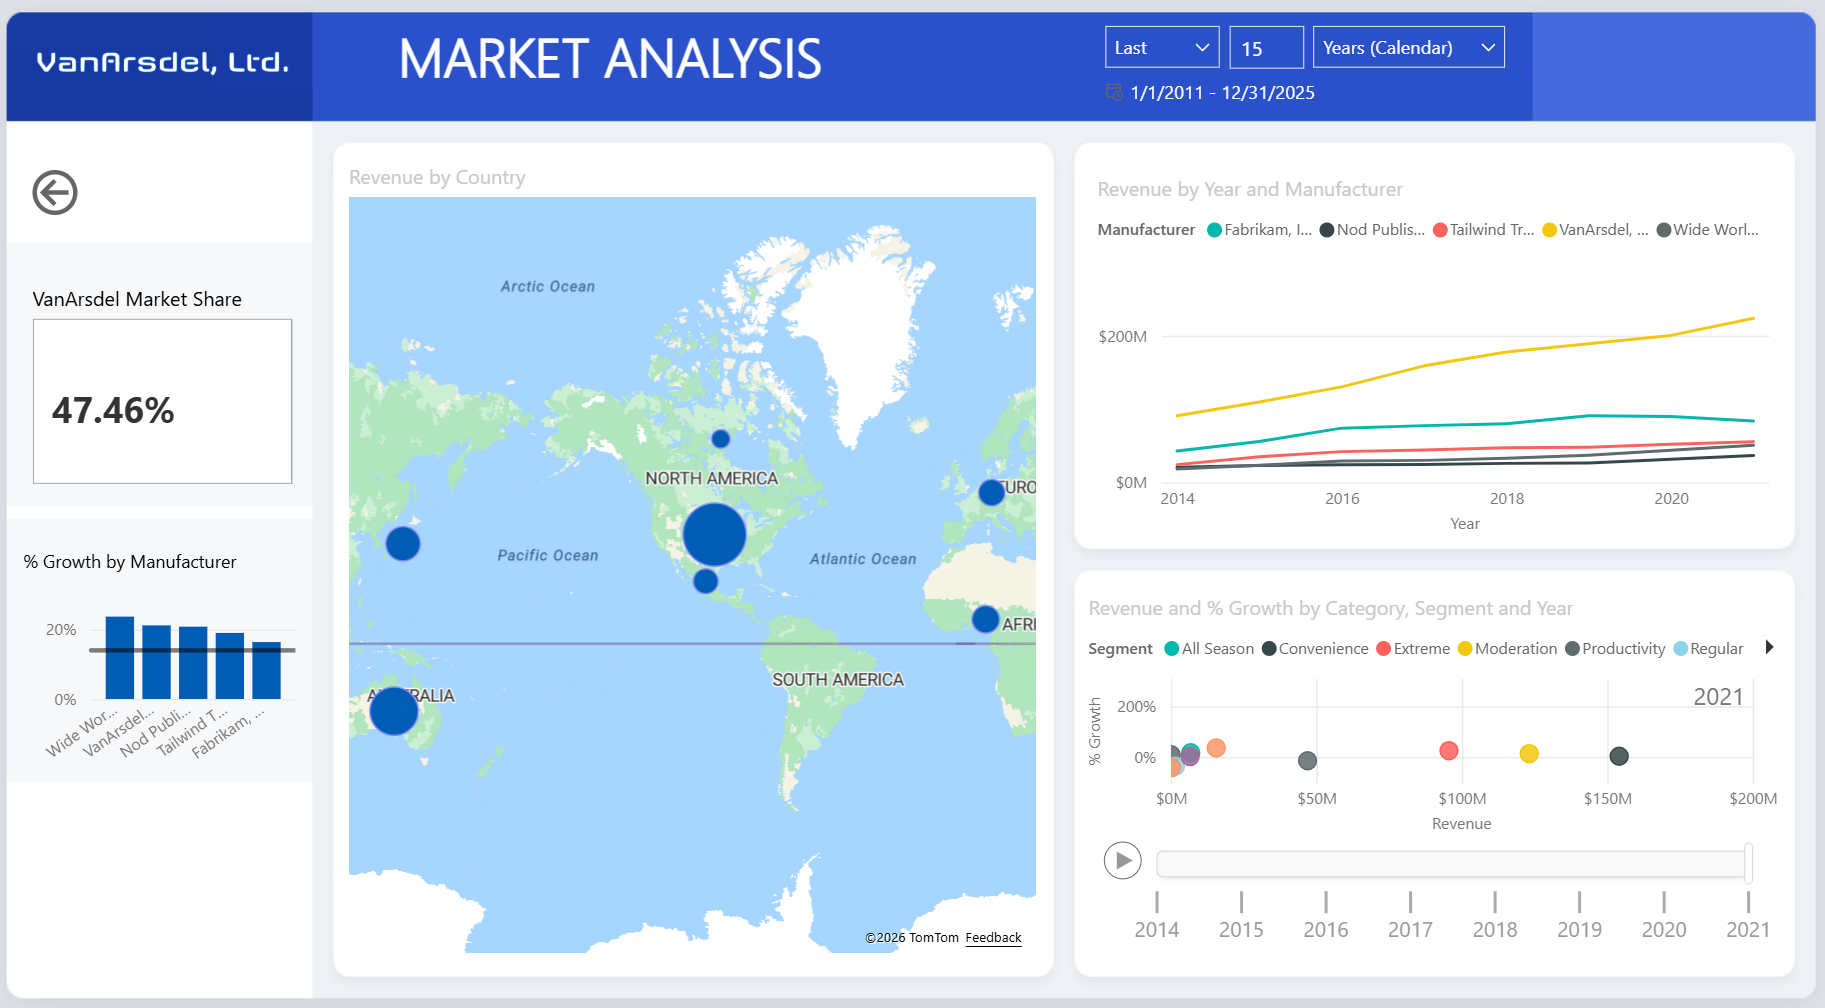Screen dimensions: 1825x1008
Task: Click the VanArsdel, Ltd. logo
Action: pos(162,63)
